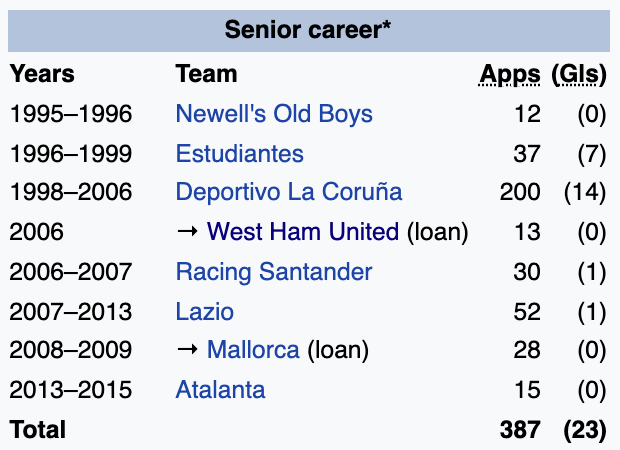Click the Total row label
620x450 pixels.
tap(38, 429)
